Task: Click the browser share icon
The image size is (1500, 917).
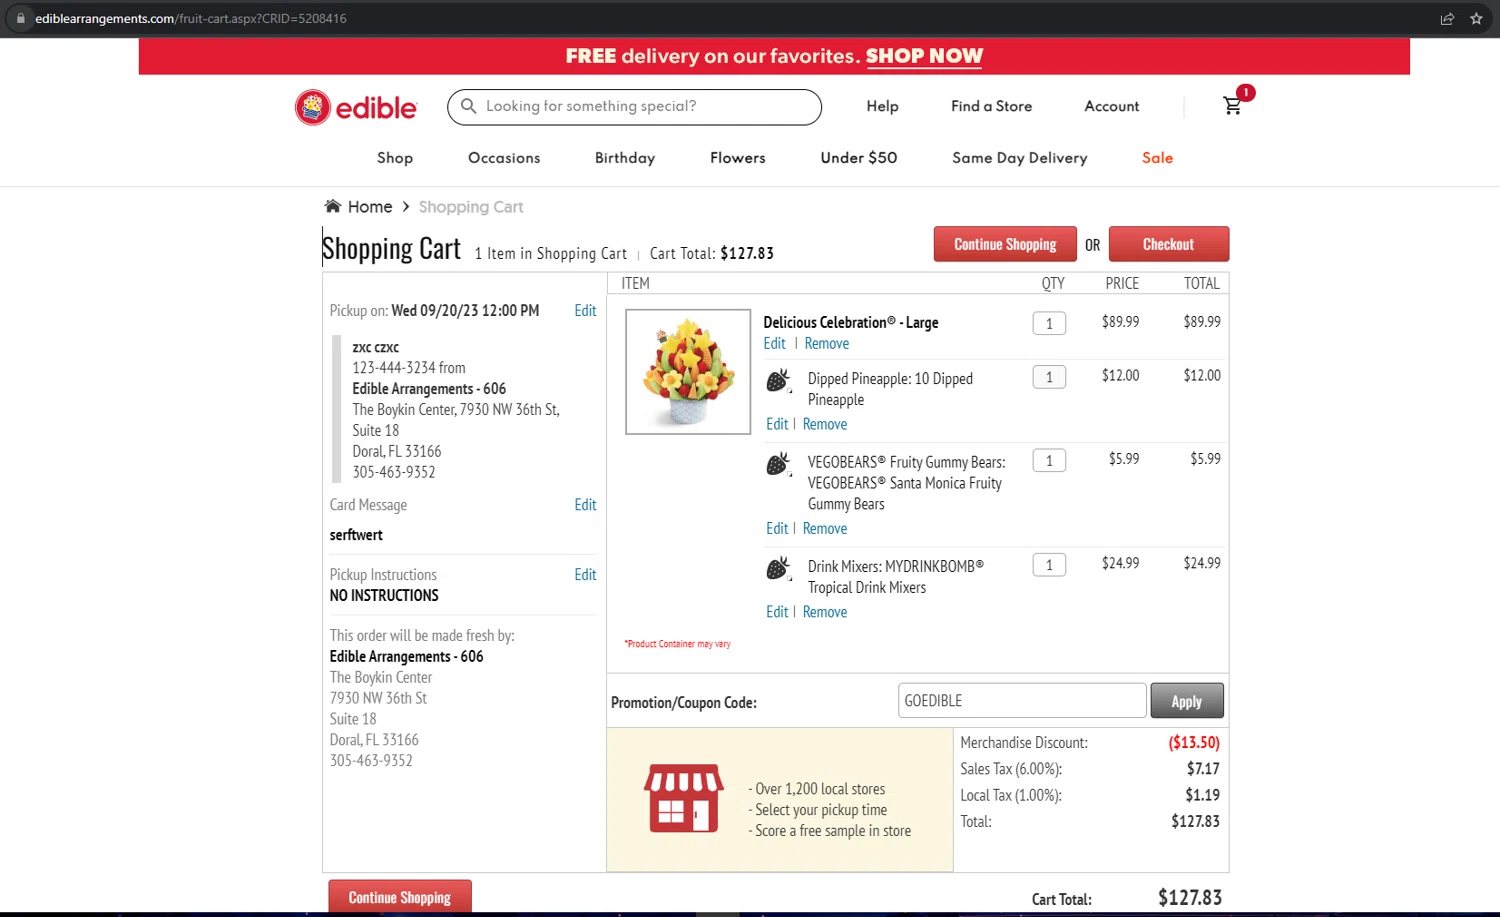Action: click(1447, 18)
